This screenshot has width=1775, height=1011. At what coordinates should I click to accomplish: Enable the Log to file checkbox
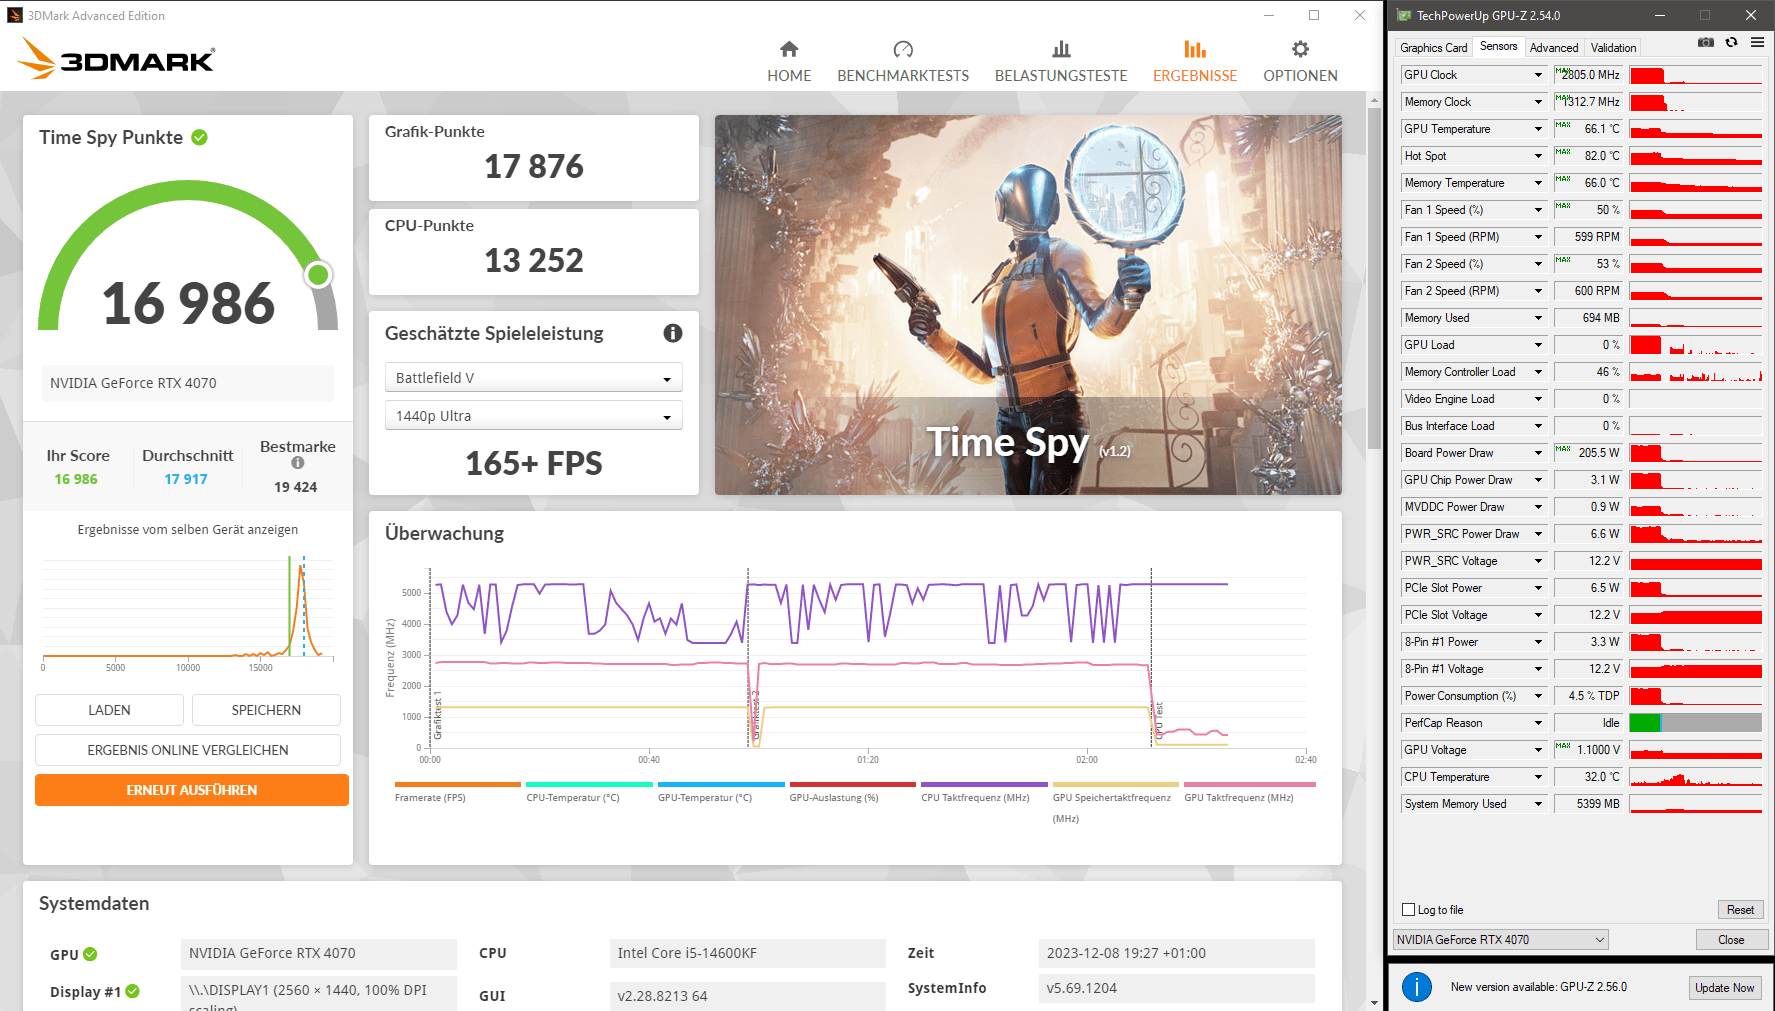click(1409, 910)
